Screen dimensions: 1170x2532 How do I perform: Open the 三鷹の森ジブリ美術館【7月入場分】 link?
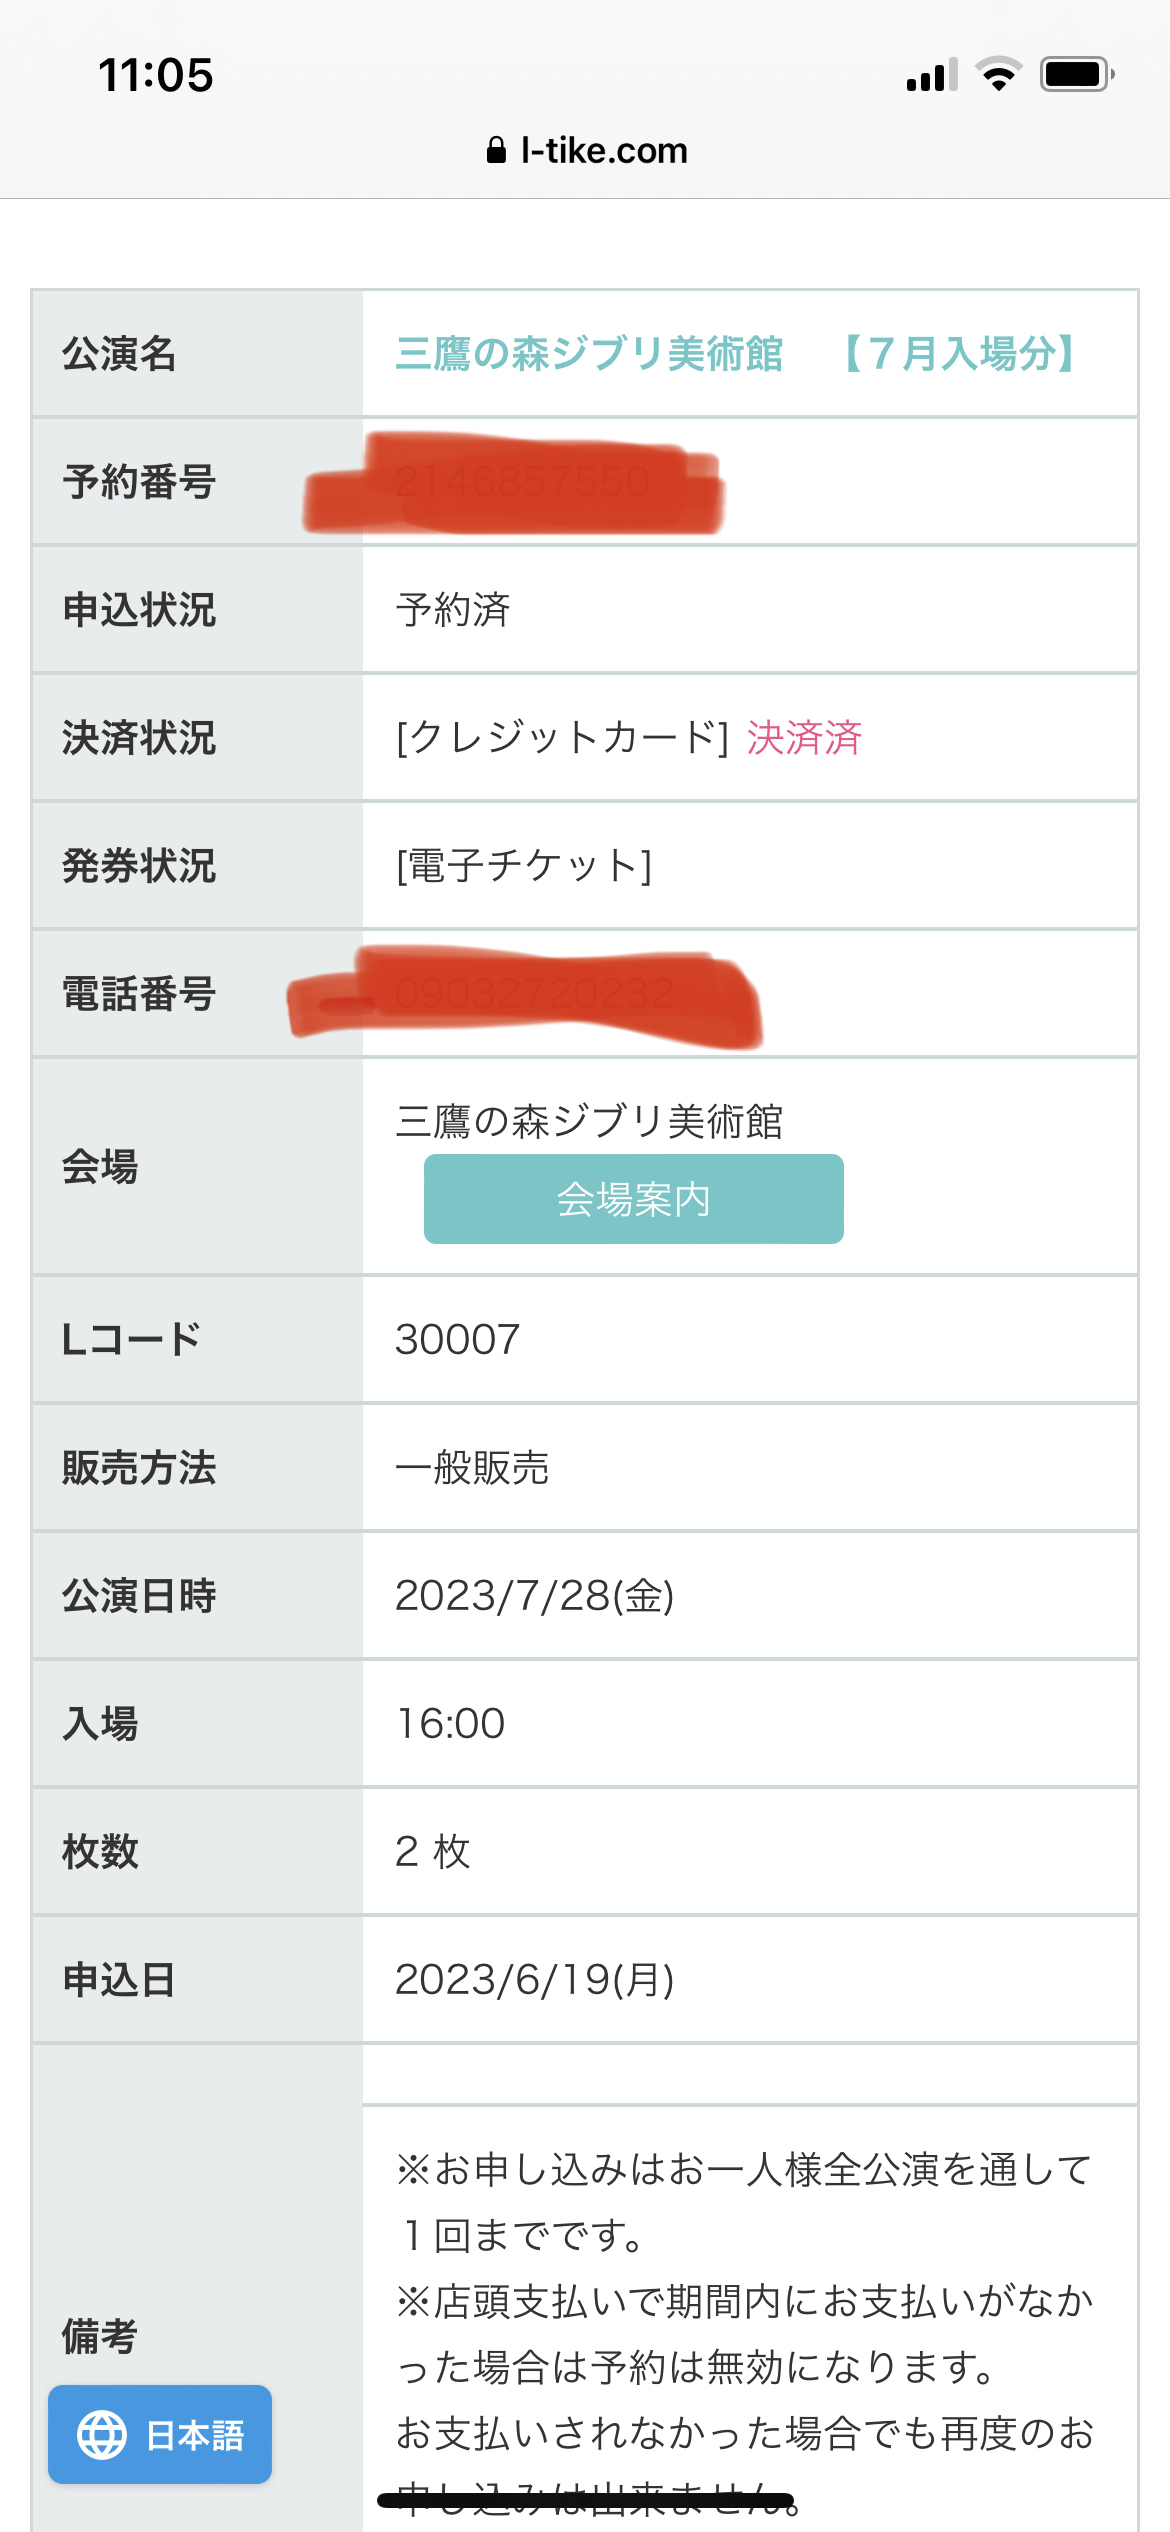[x=738, y=354]
